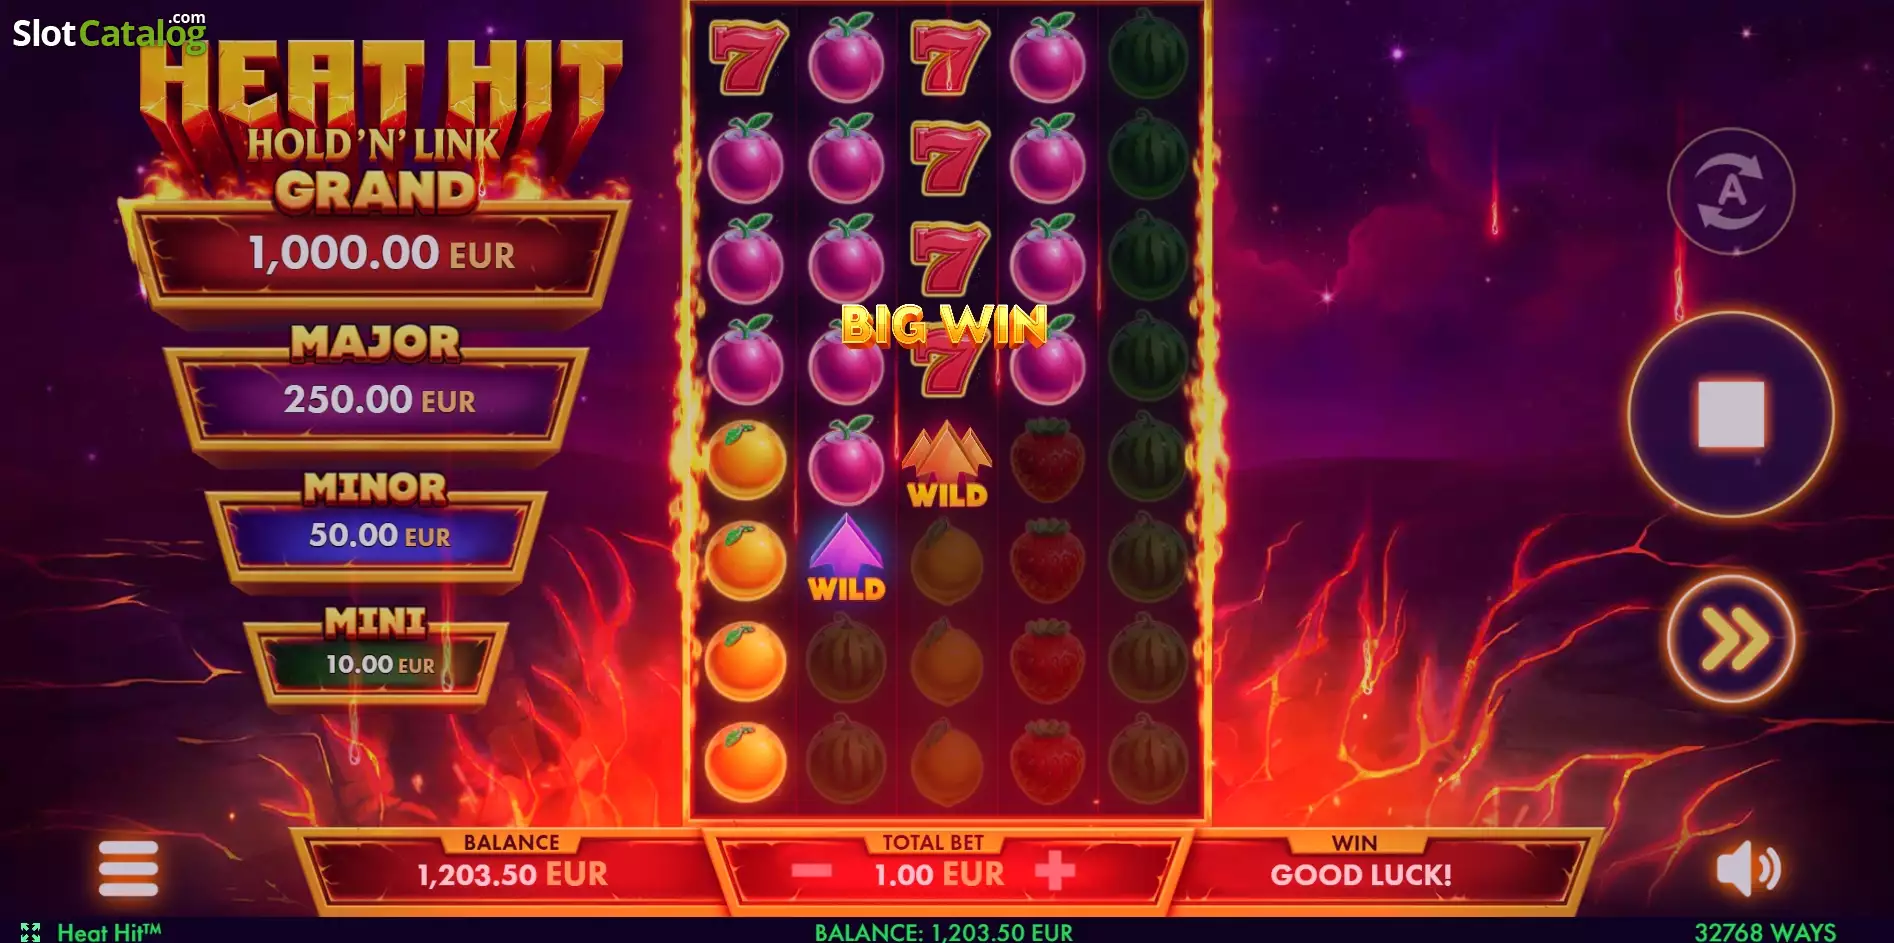Image resolution: width=1894 pixels, height=943 pixels.
Task: Click the top watermelon symbol on fifth reel
Action: pos(1148,58)
